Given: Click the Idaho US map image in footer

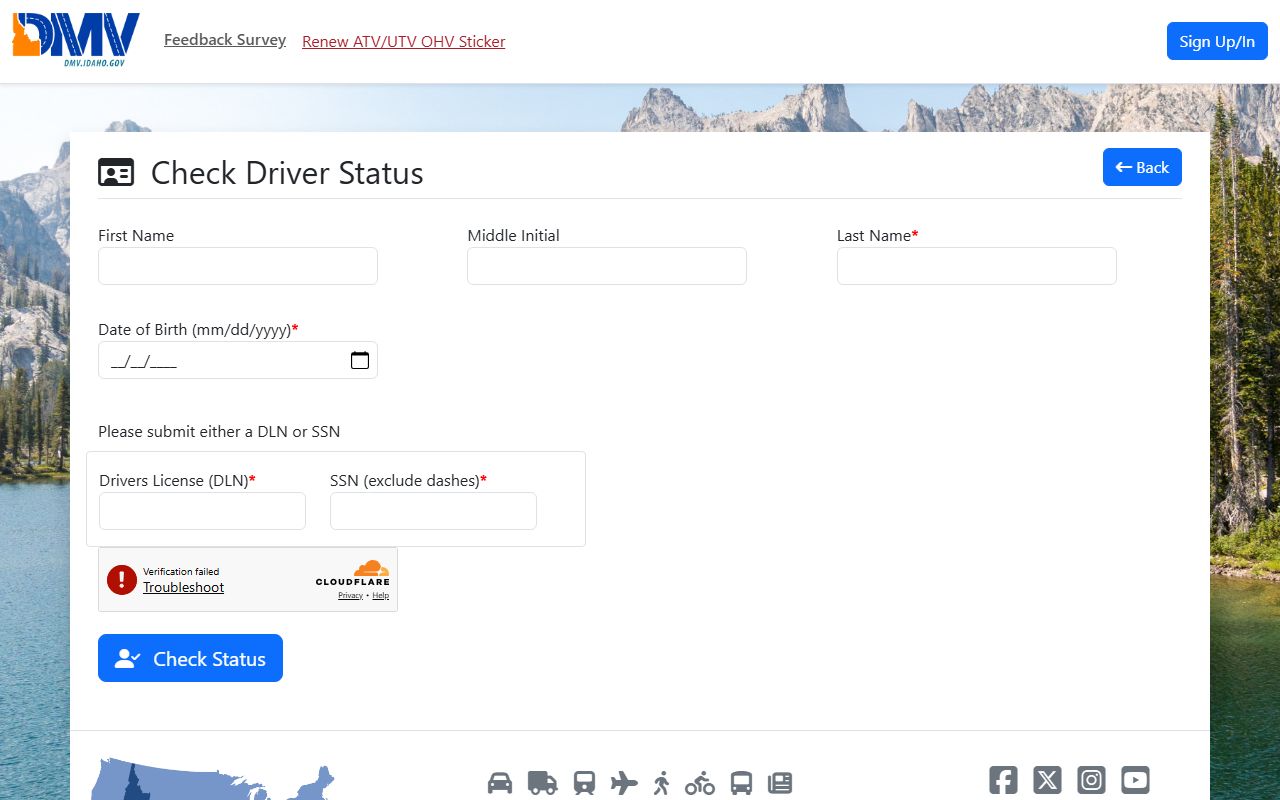Looking at the screenshot, I should click(x=213, y=779).
